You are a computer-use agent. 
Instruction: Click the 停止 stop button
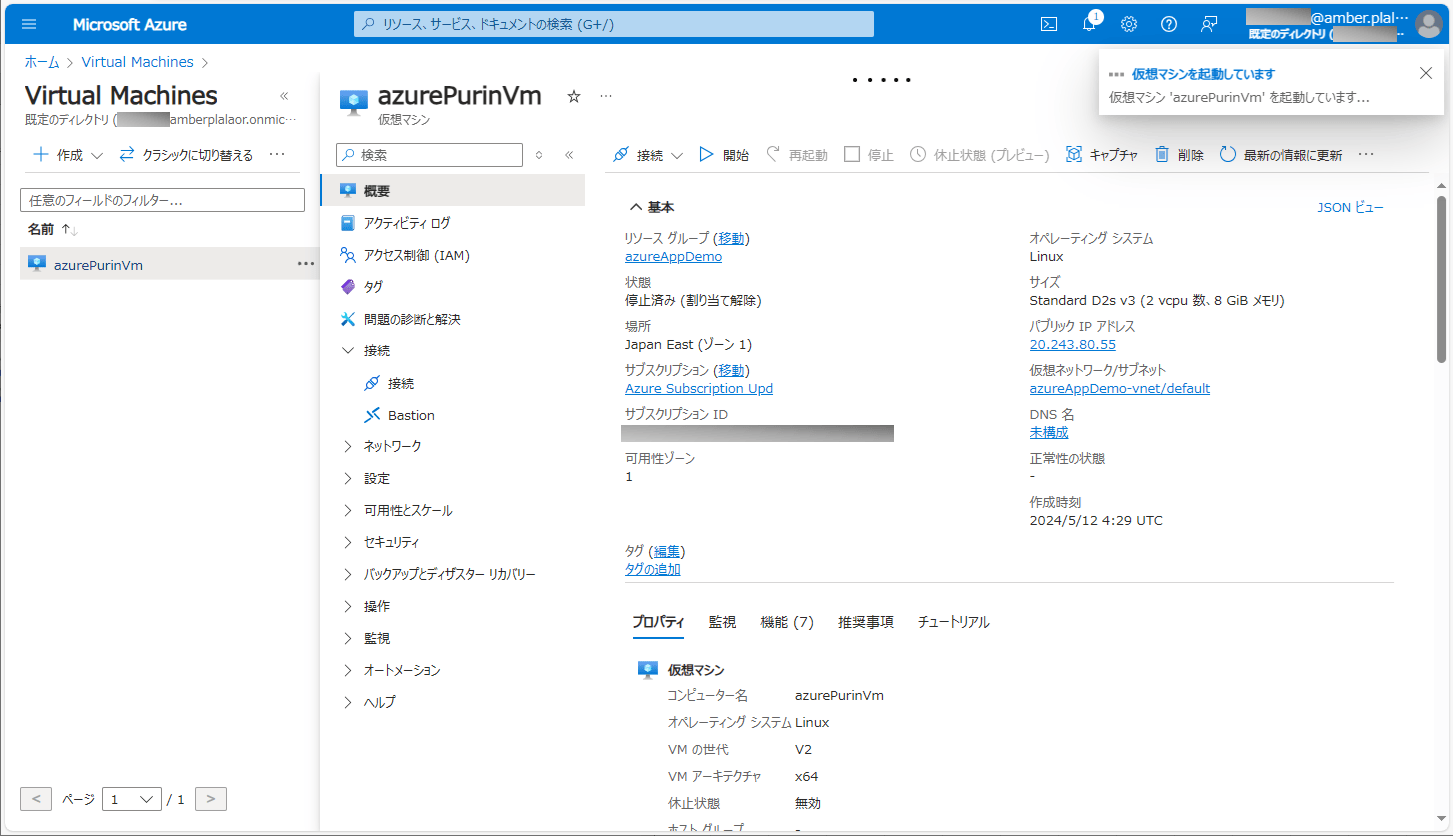pos(869,155)
